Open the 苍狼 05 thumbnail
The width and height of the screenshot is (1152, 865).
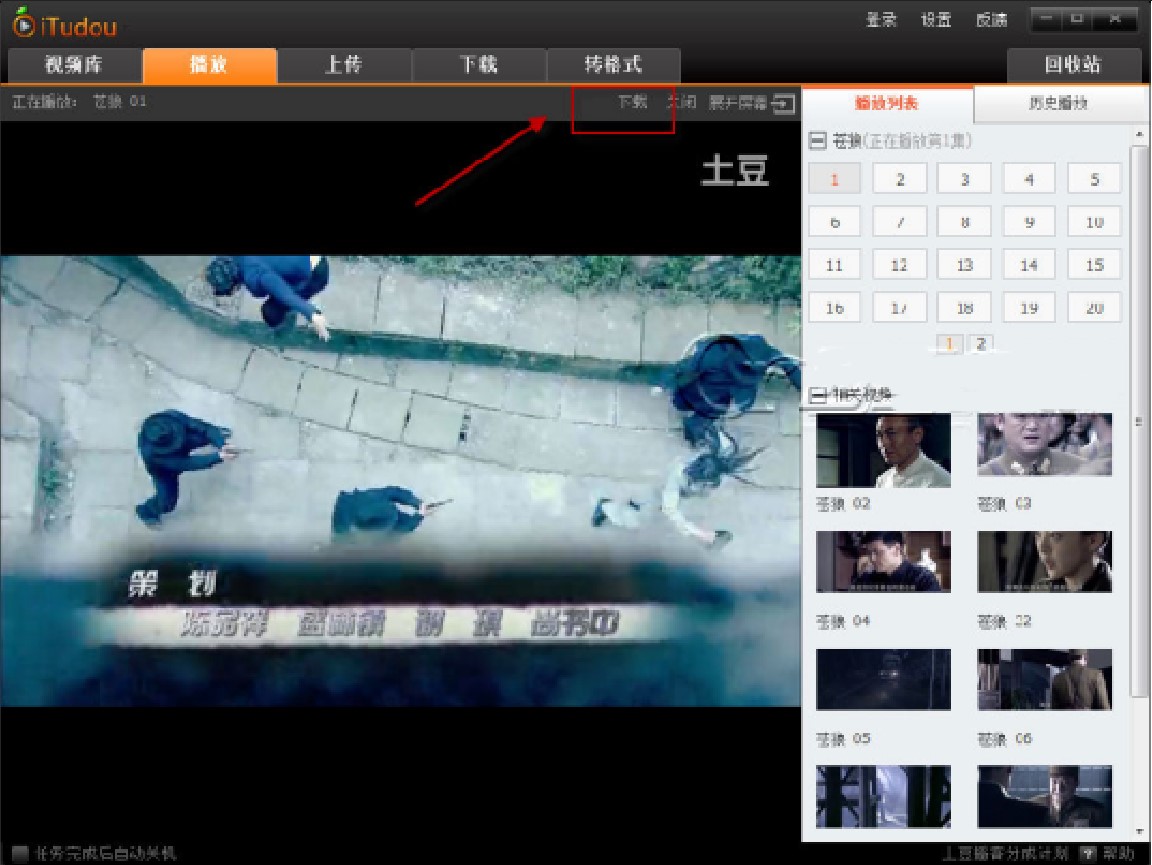coord(883,679)
